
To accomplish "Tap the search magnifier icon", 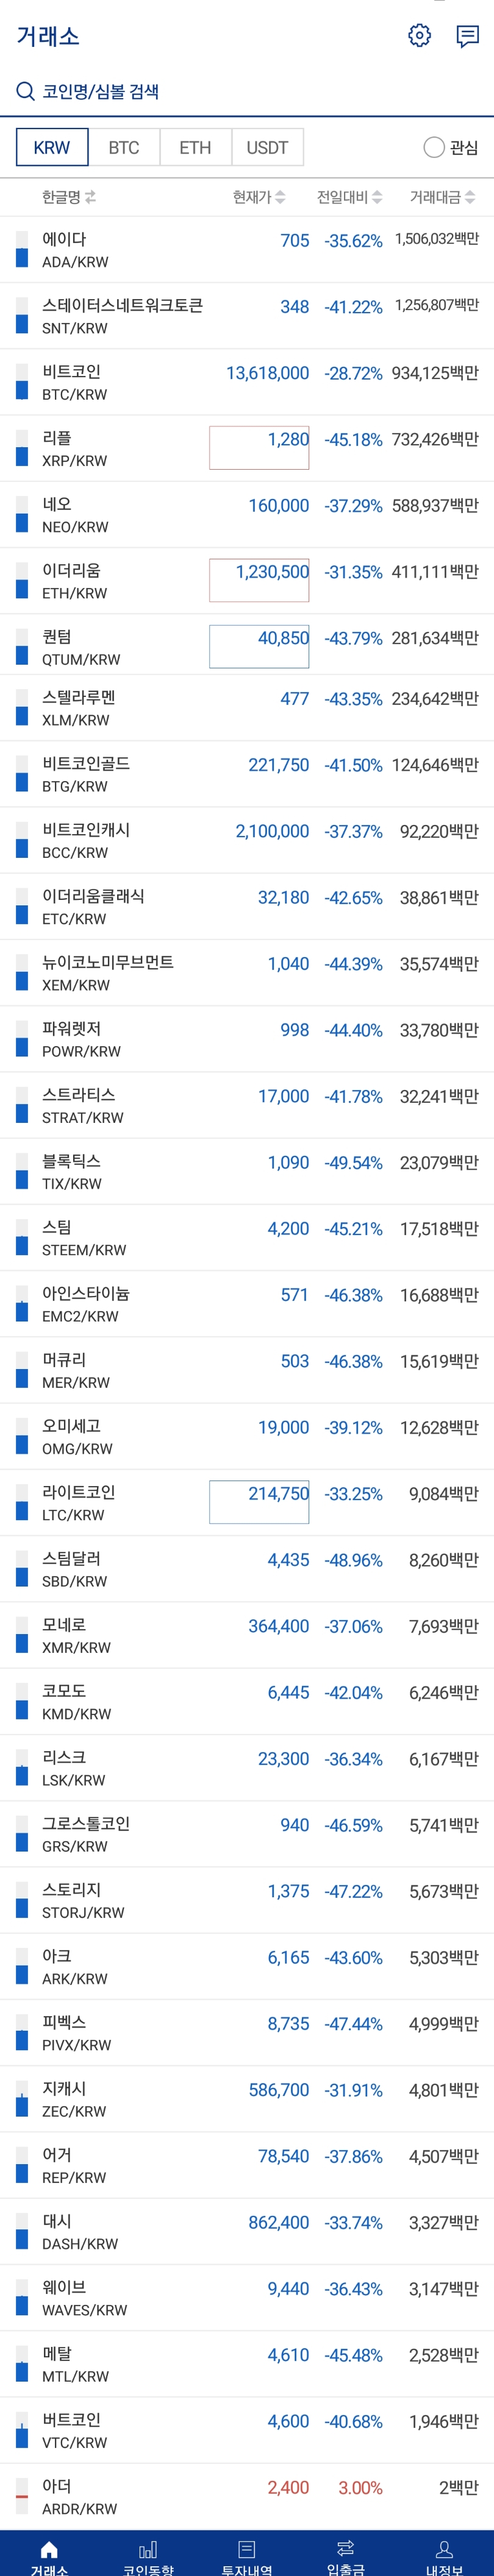I will point(25,92).
